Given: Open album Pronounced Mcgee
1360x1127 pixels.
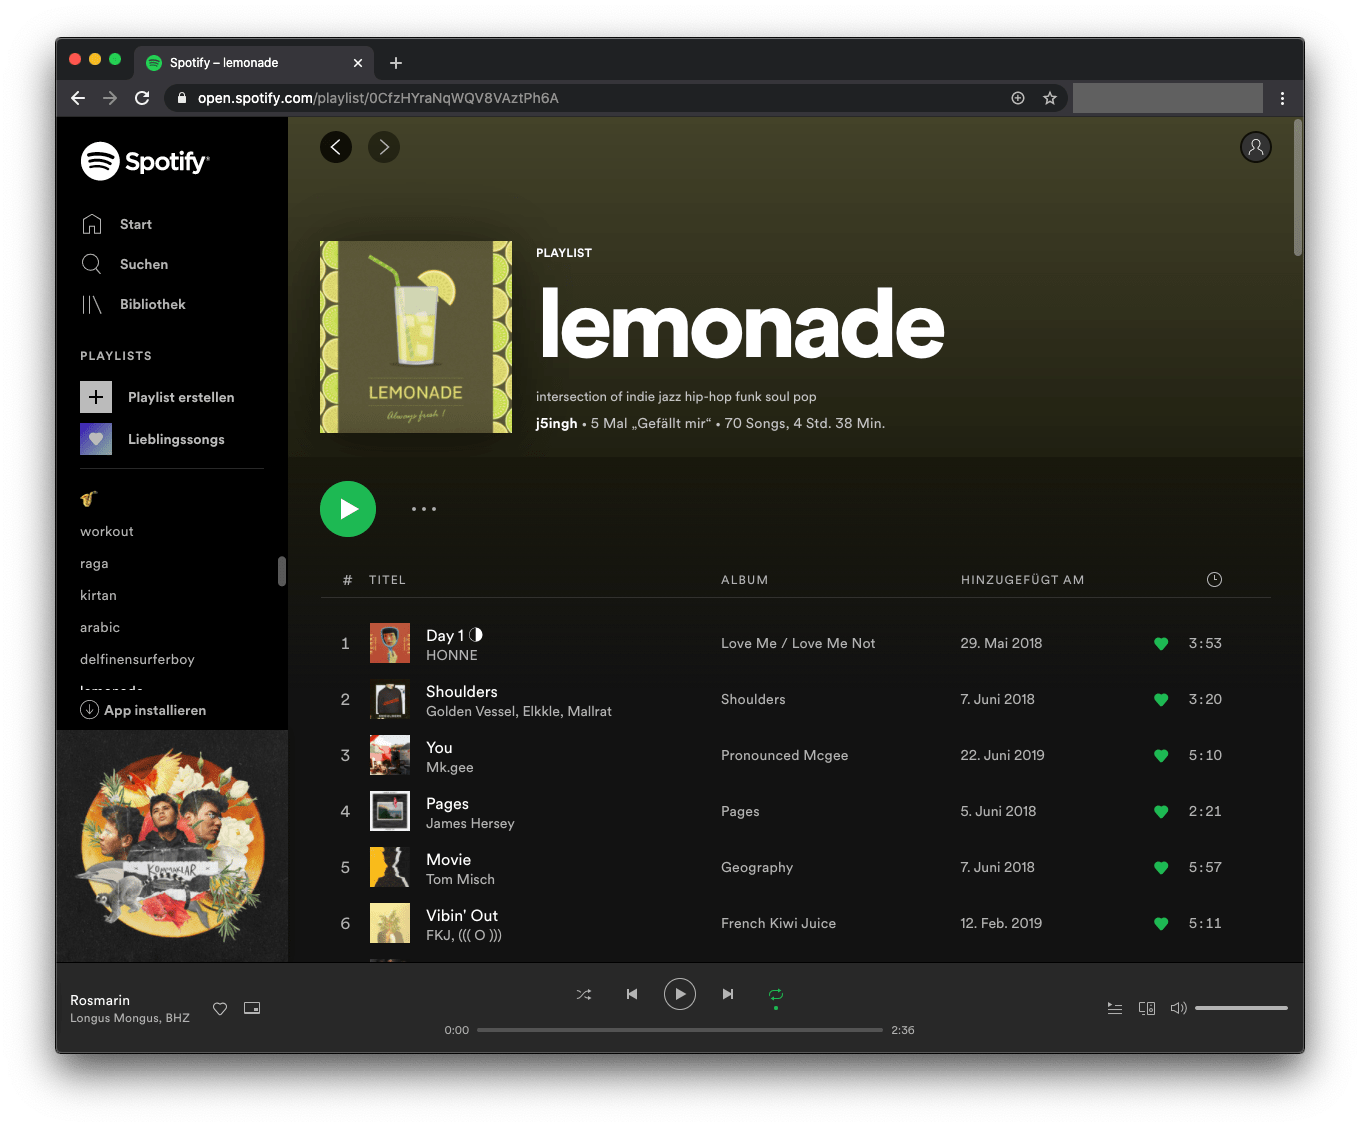Looking at the screenshot, I should point(785,755).
